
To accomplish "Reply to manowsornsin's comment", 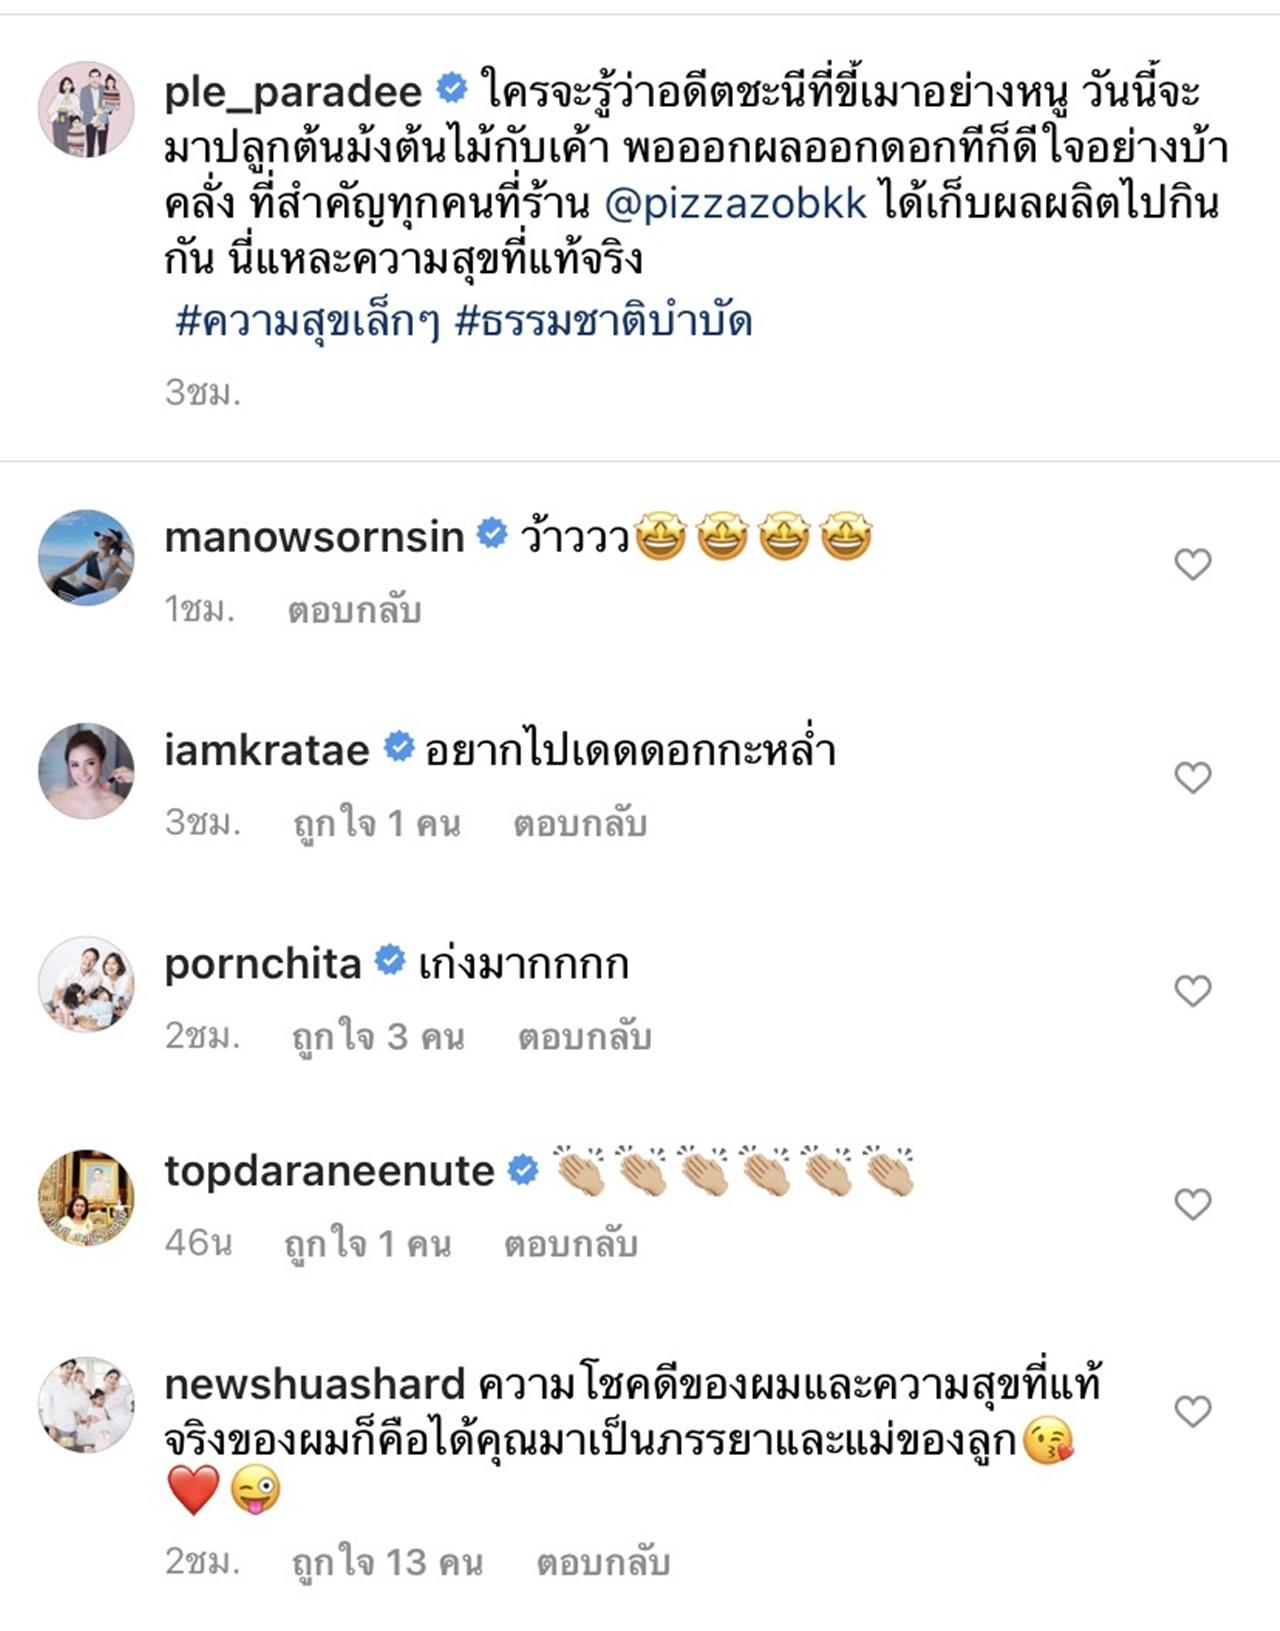I will pos(354,610).
